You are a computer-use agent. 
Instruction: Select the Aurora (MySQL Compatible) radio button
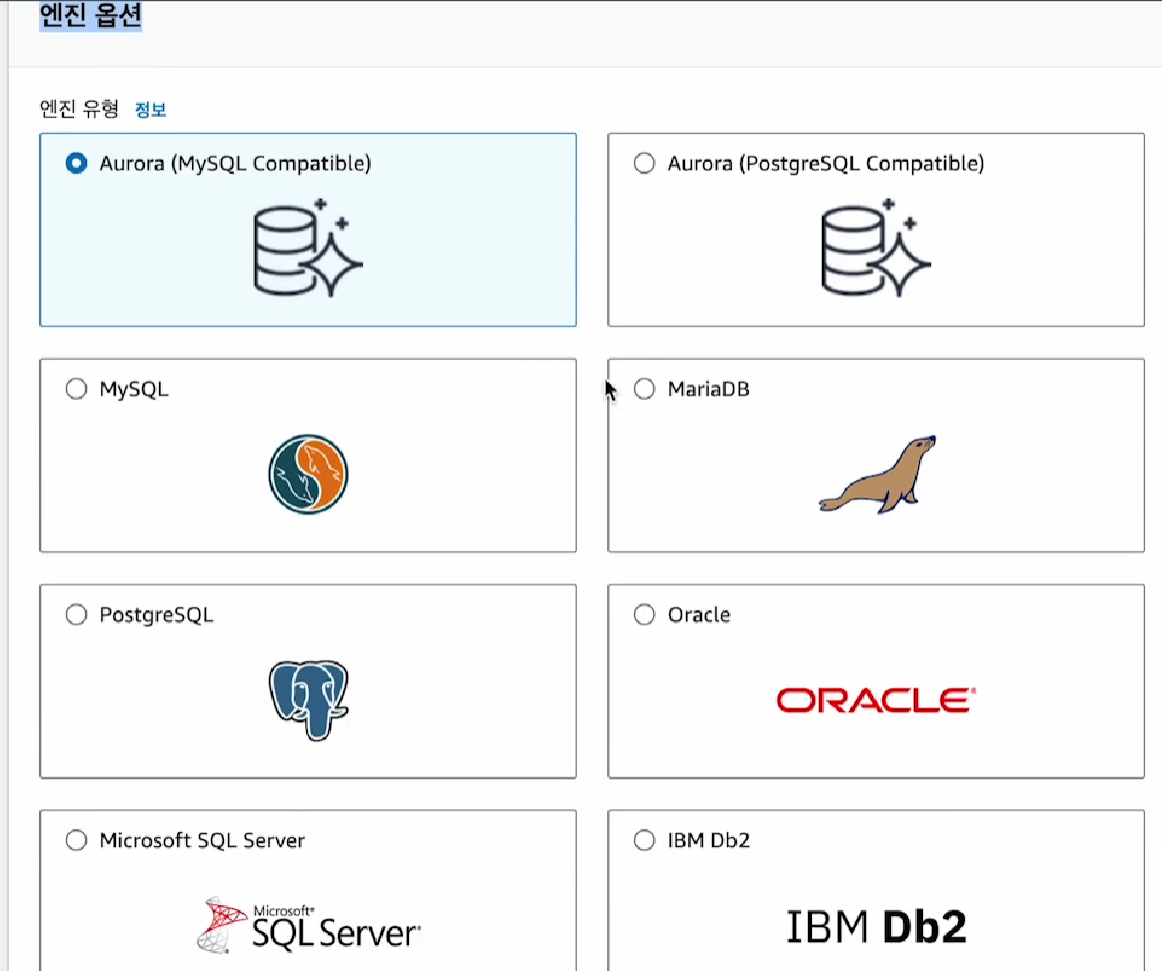[x=76, y=163]
